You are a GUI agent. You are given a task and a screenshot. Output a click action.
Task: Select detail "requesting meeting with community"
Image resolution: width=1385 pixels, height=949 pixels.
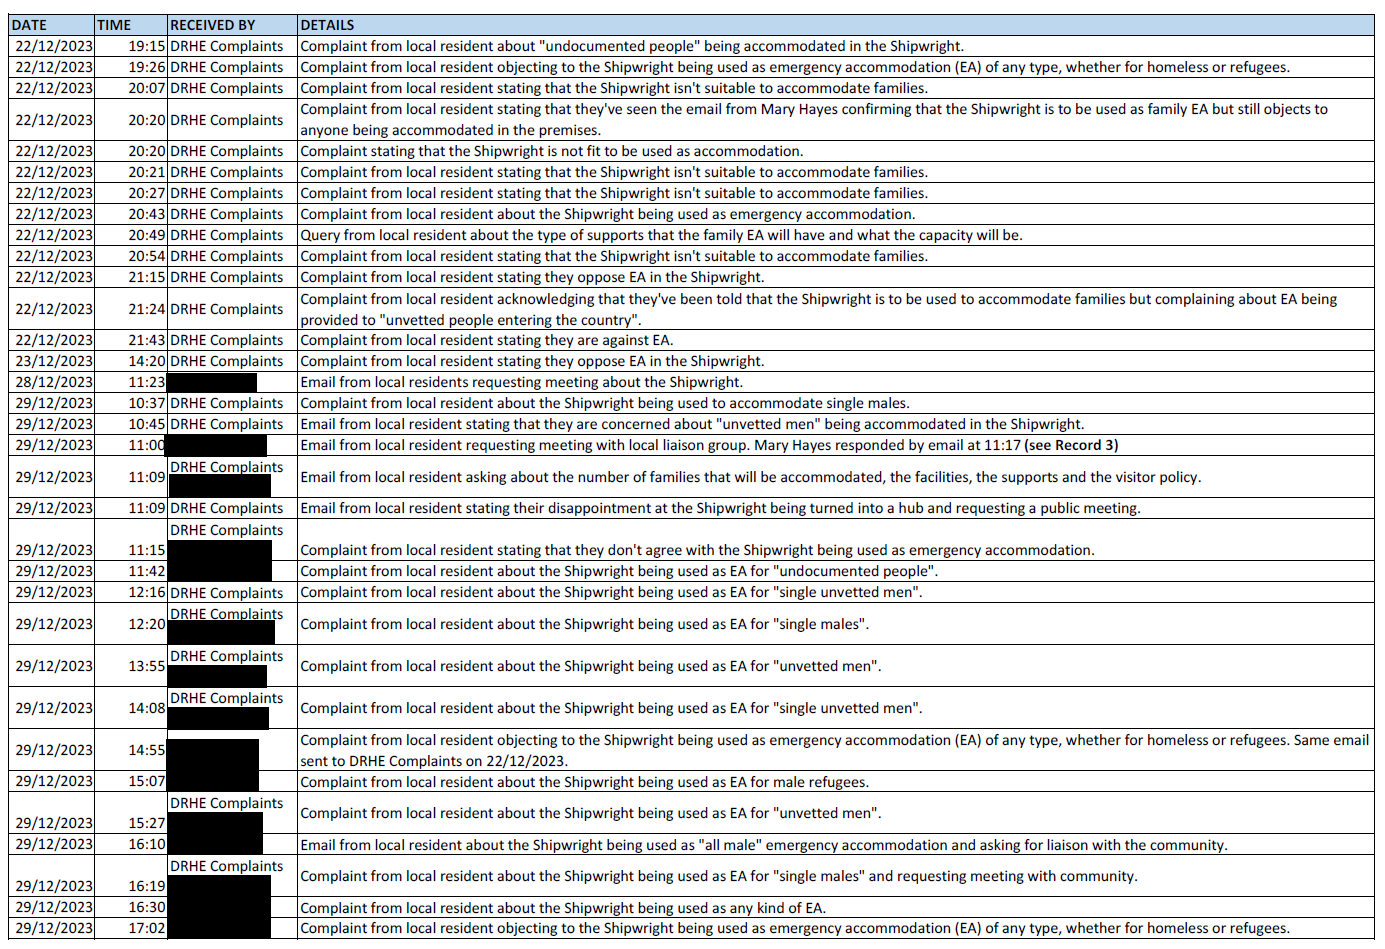[836, 876]
